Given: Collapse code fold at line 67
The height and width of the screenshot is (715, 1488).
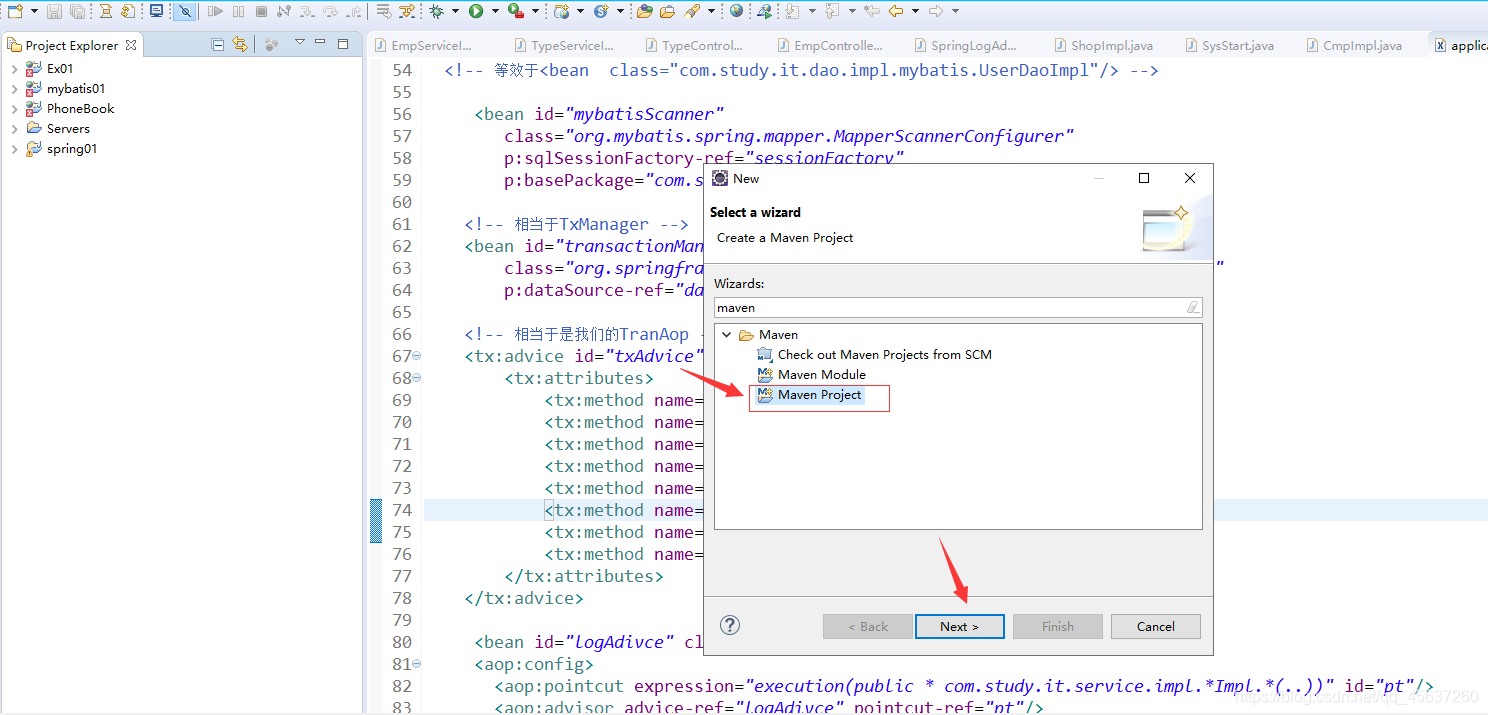Looking at the screenshot, I should coord(416,356).
